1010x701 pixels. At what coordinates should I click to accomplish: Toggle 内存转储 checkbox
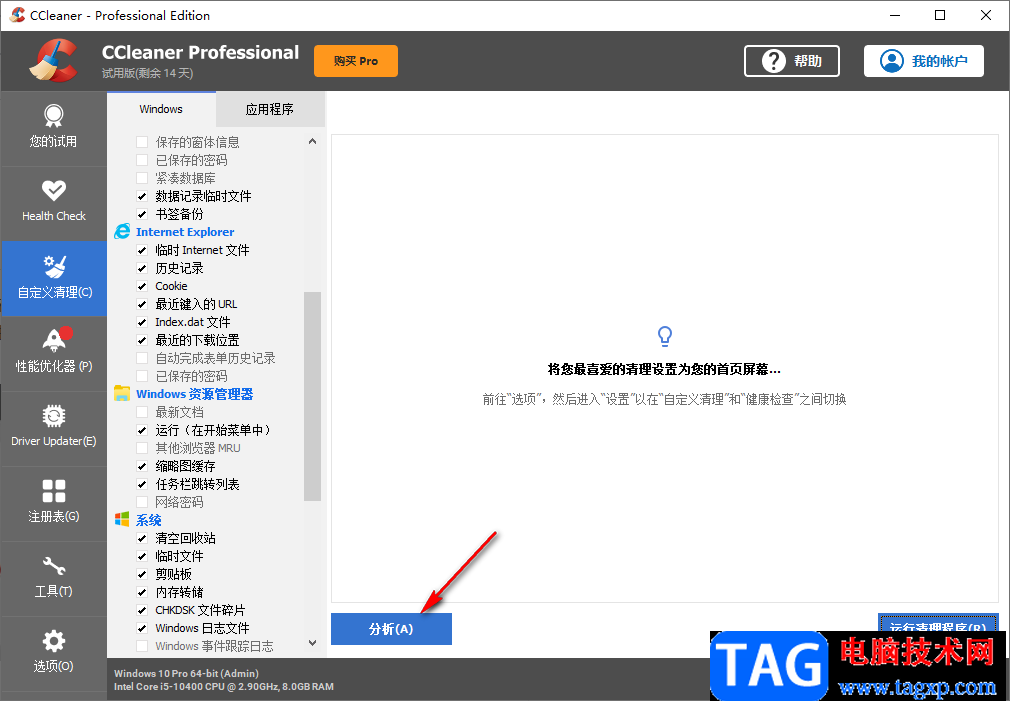tap(142, 592)
